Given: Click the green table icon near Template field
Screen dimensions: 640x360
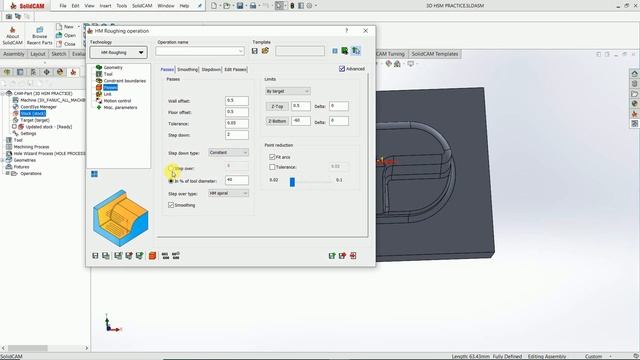Looking at the screenshot, I should [x=345, y=51].
